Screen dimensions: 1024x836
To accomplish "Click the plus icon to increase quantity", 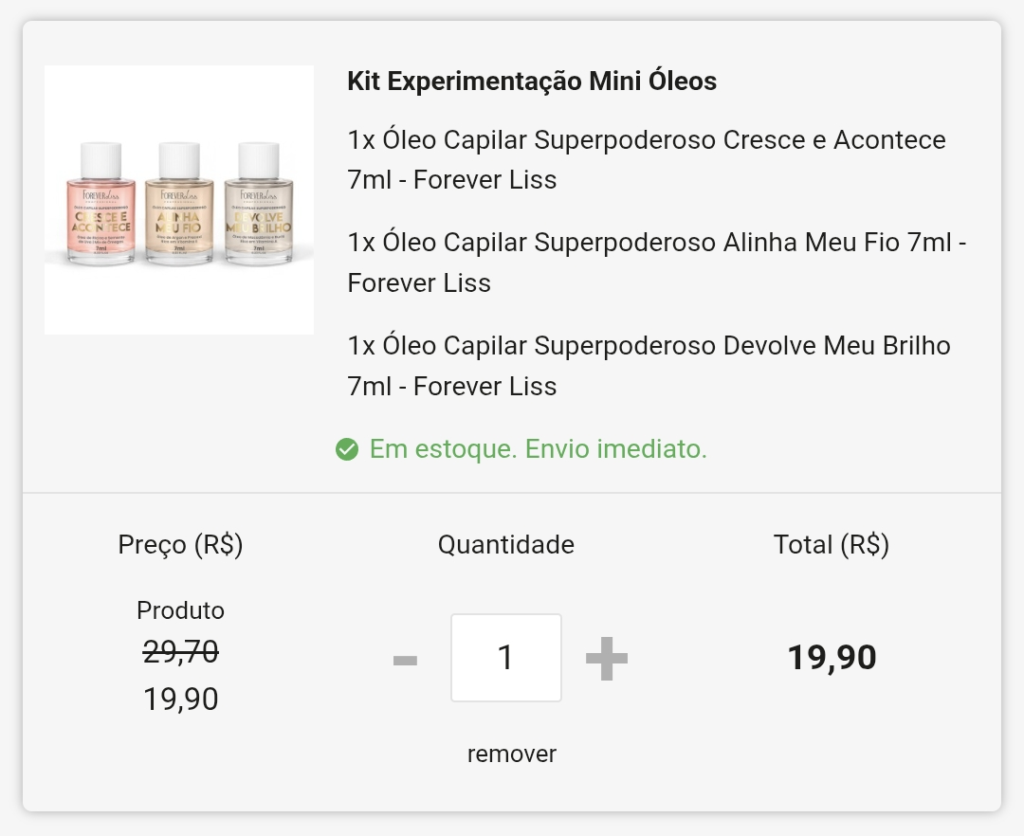I will [x=606, y=659].
